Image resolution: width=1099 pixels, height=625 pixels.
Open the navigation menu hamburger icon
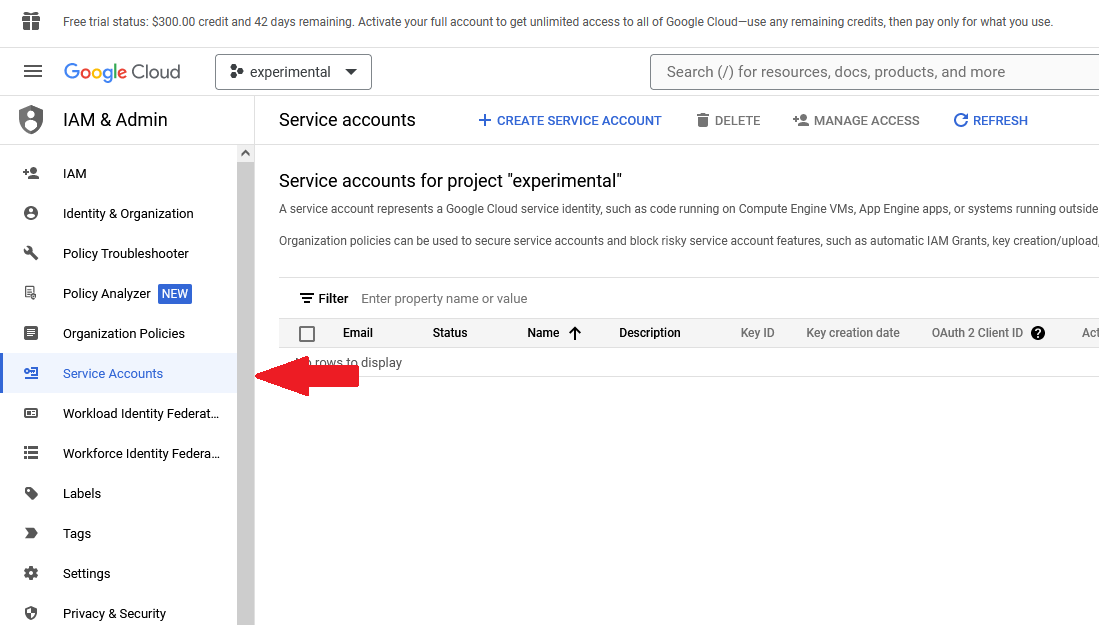pyautogui.click(x=33, y=71)
